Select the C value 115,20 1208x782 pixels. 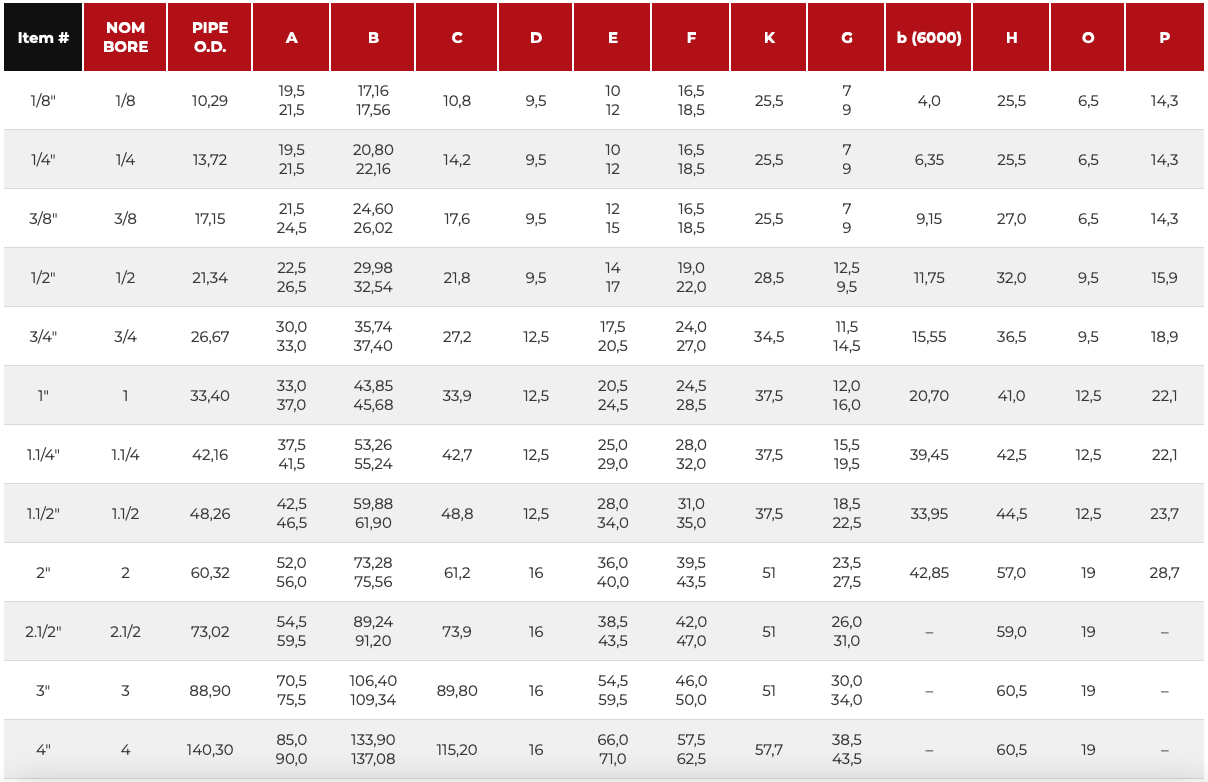[x=457, y=749]
